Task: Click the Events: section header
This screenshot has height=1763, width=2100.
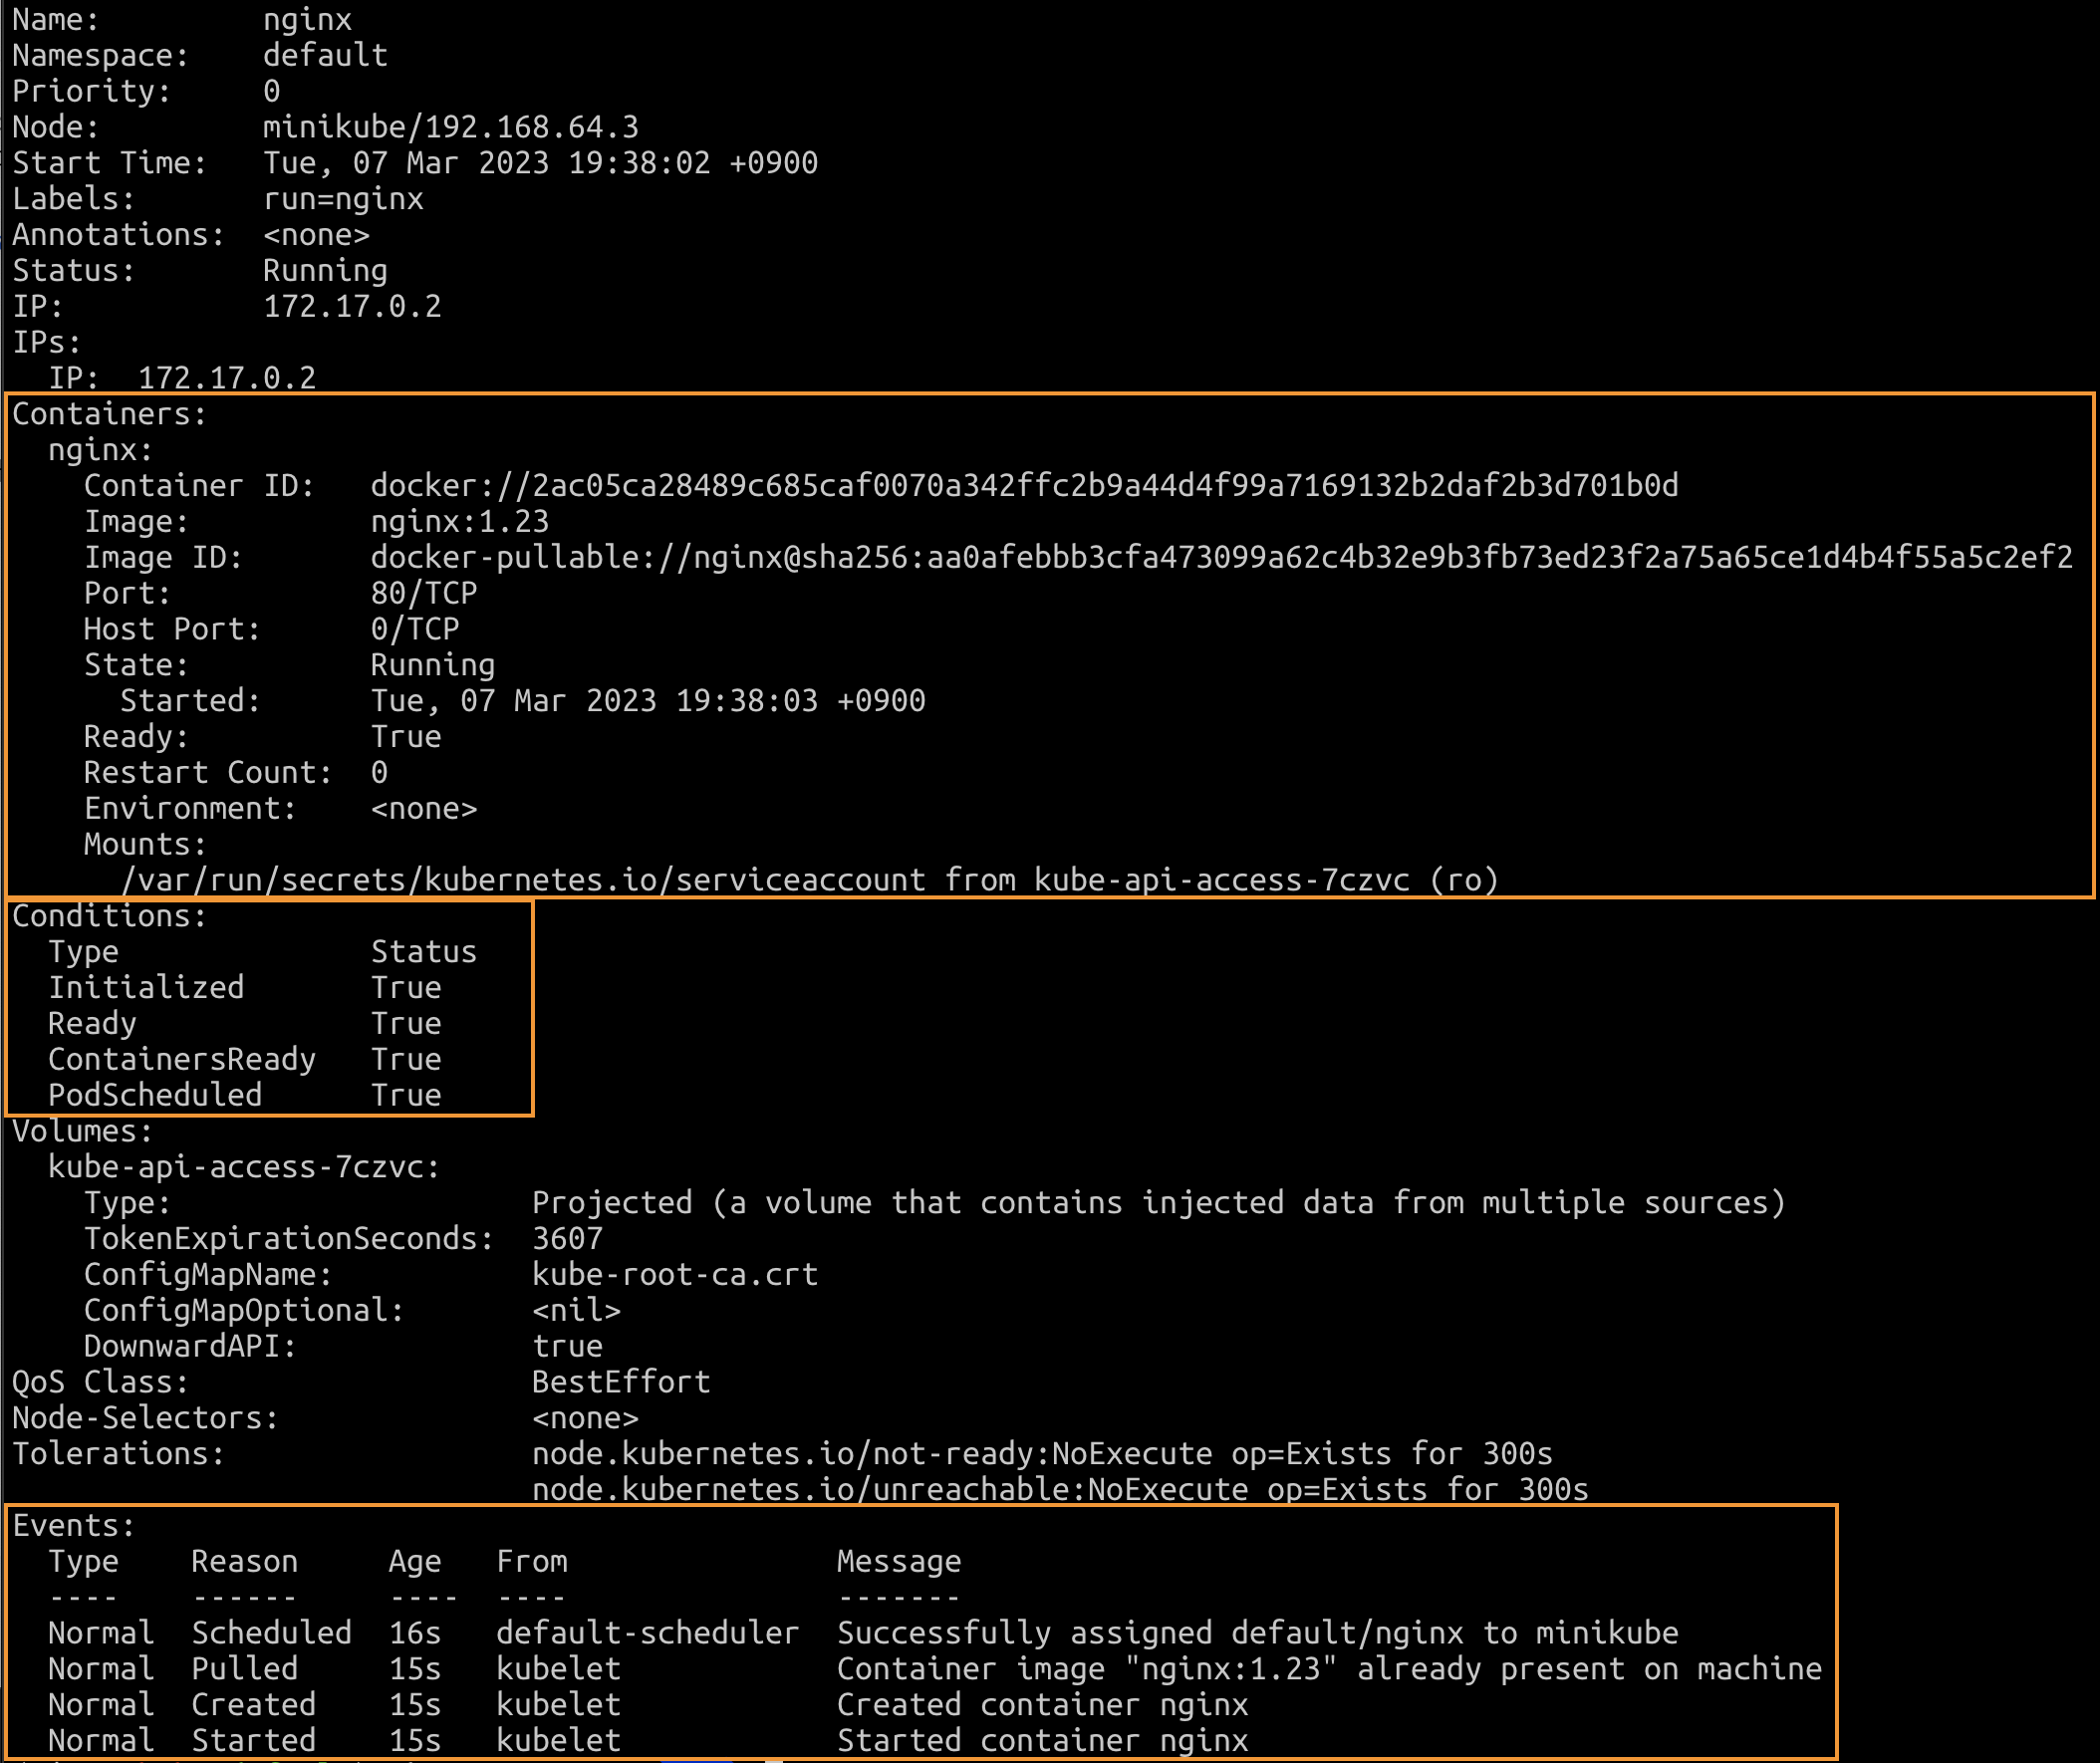Action: 73,1525
